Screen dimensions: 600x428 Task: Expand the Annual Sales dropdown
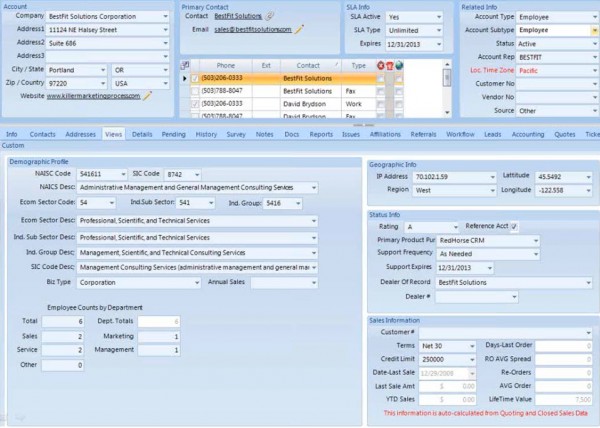click(314, 283)
